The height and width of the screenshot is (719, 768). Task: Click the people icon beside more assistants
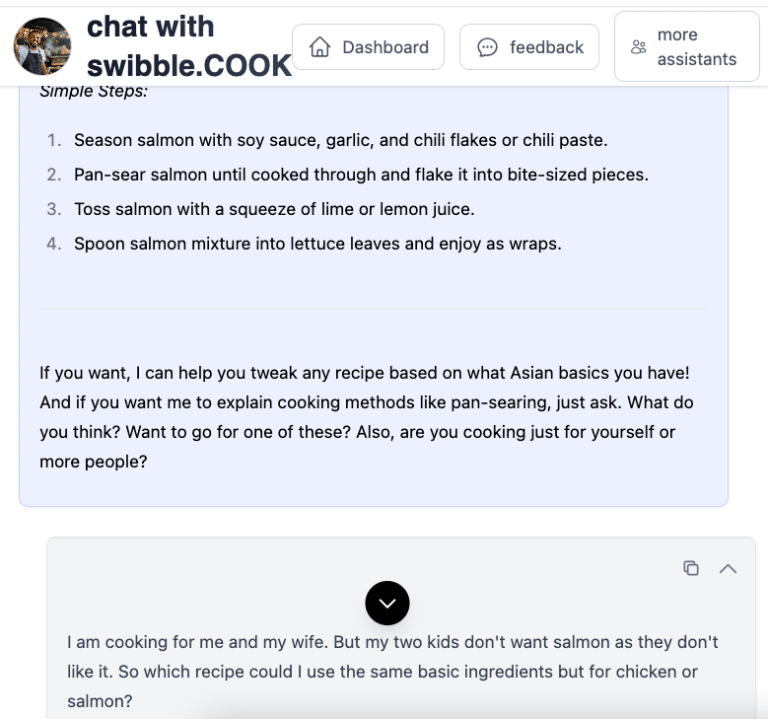[x=639, y=47]
